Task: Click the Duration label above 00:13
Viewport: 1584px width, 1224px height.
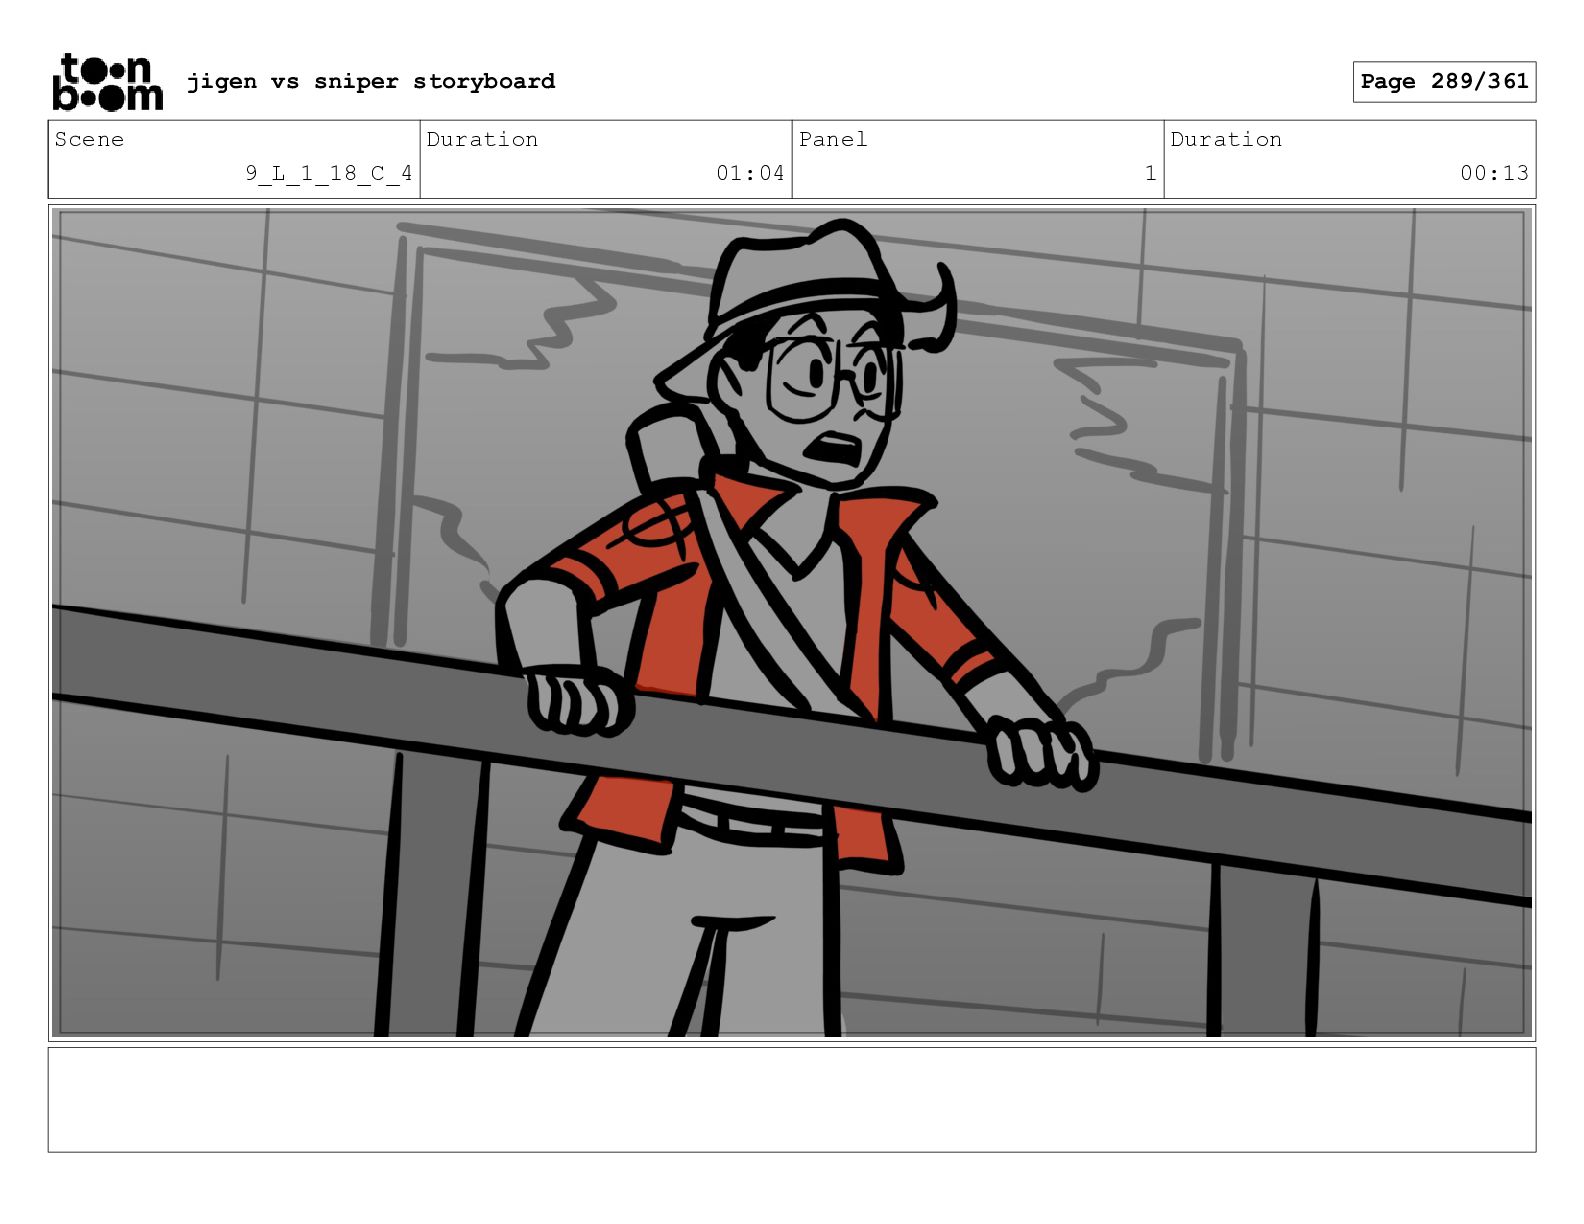Action: 1226,139
